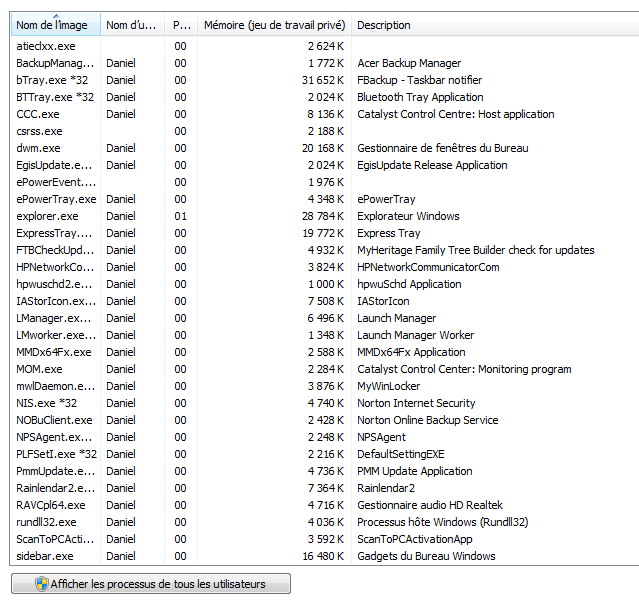Select the rundll32.exe process row
639x602 pixels.
pyautogui.click(x=47, y=522)
